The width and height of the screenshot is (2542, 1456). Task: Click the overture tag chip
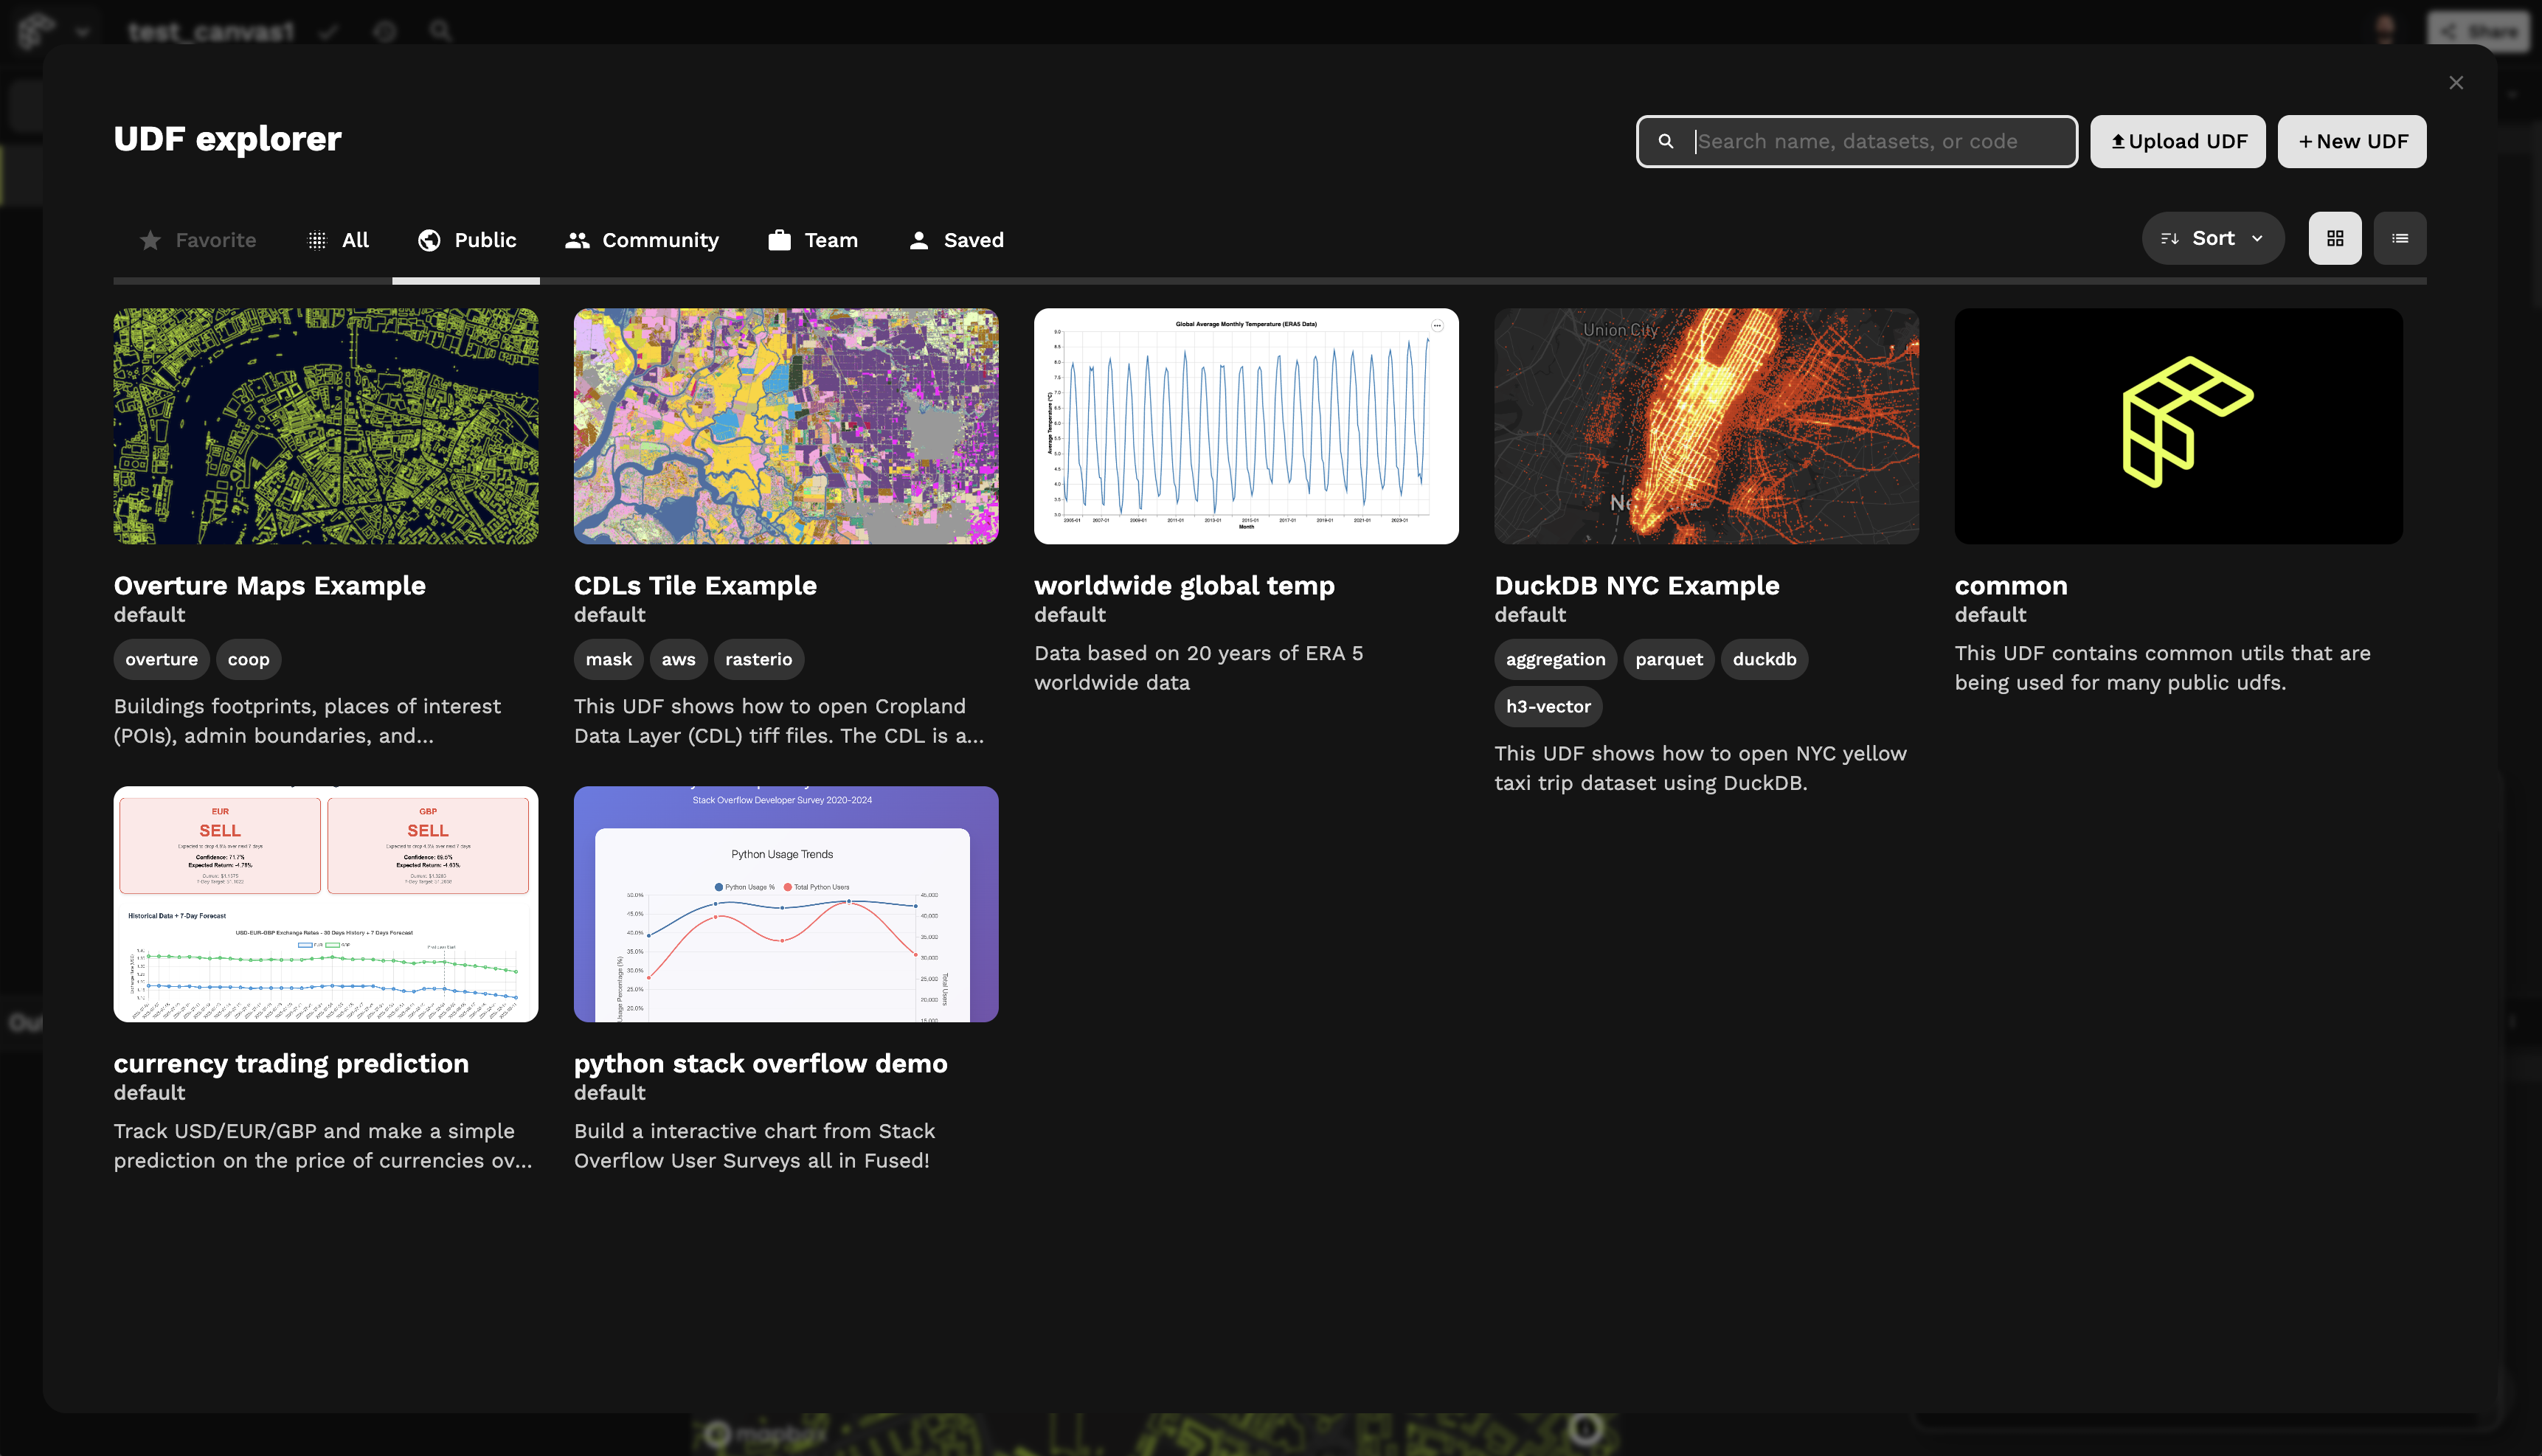(x=161, y=659)
